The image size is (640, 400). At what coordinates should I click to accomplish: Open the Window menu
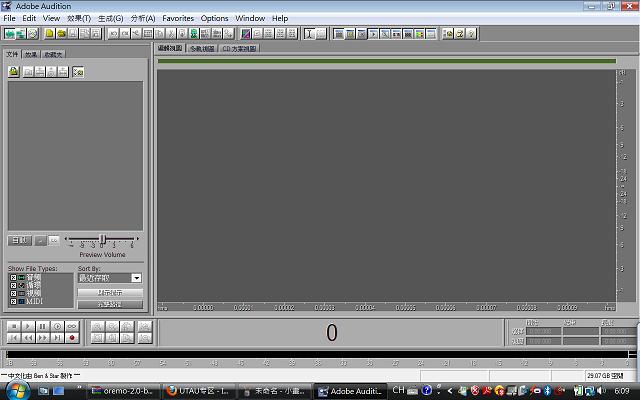click(250, 18)
